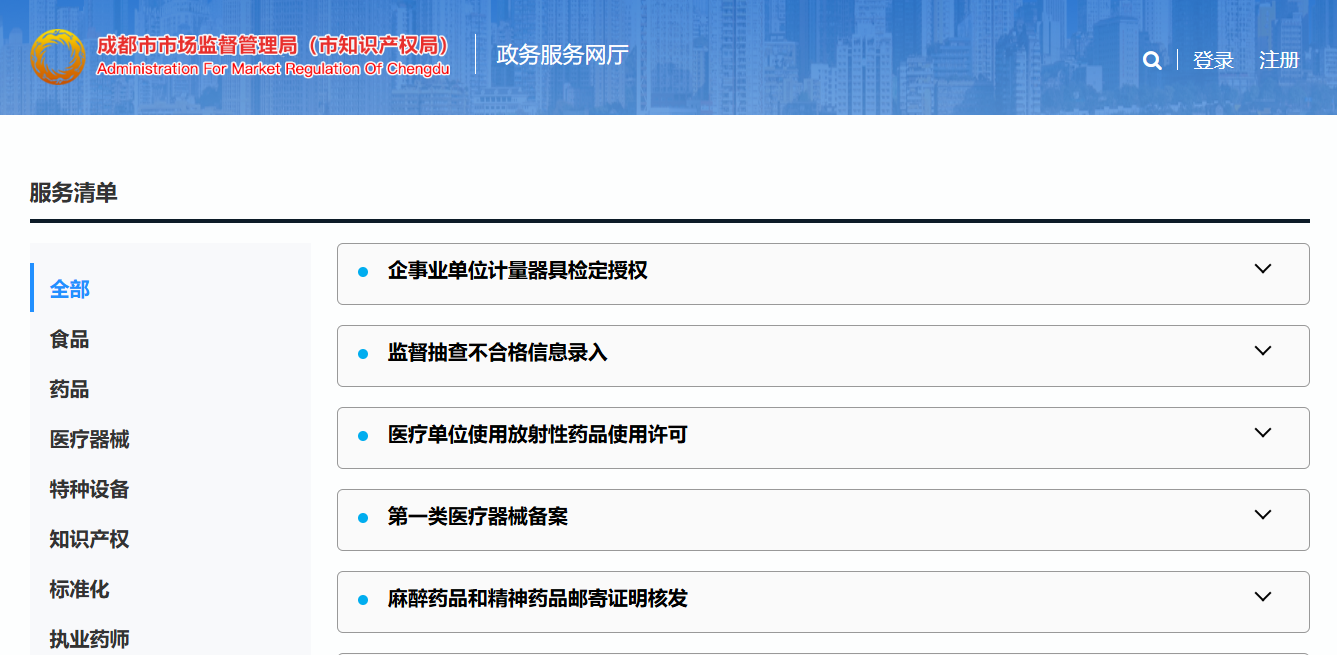Click the Chengdu market regulation bureau logo
Screen dimensions: 1337x655
tap(58, 57)
